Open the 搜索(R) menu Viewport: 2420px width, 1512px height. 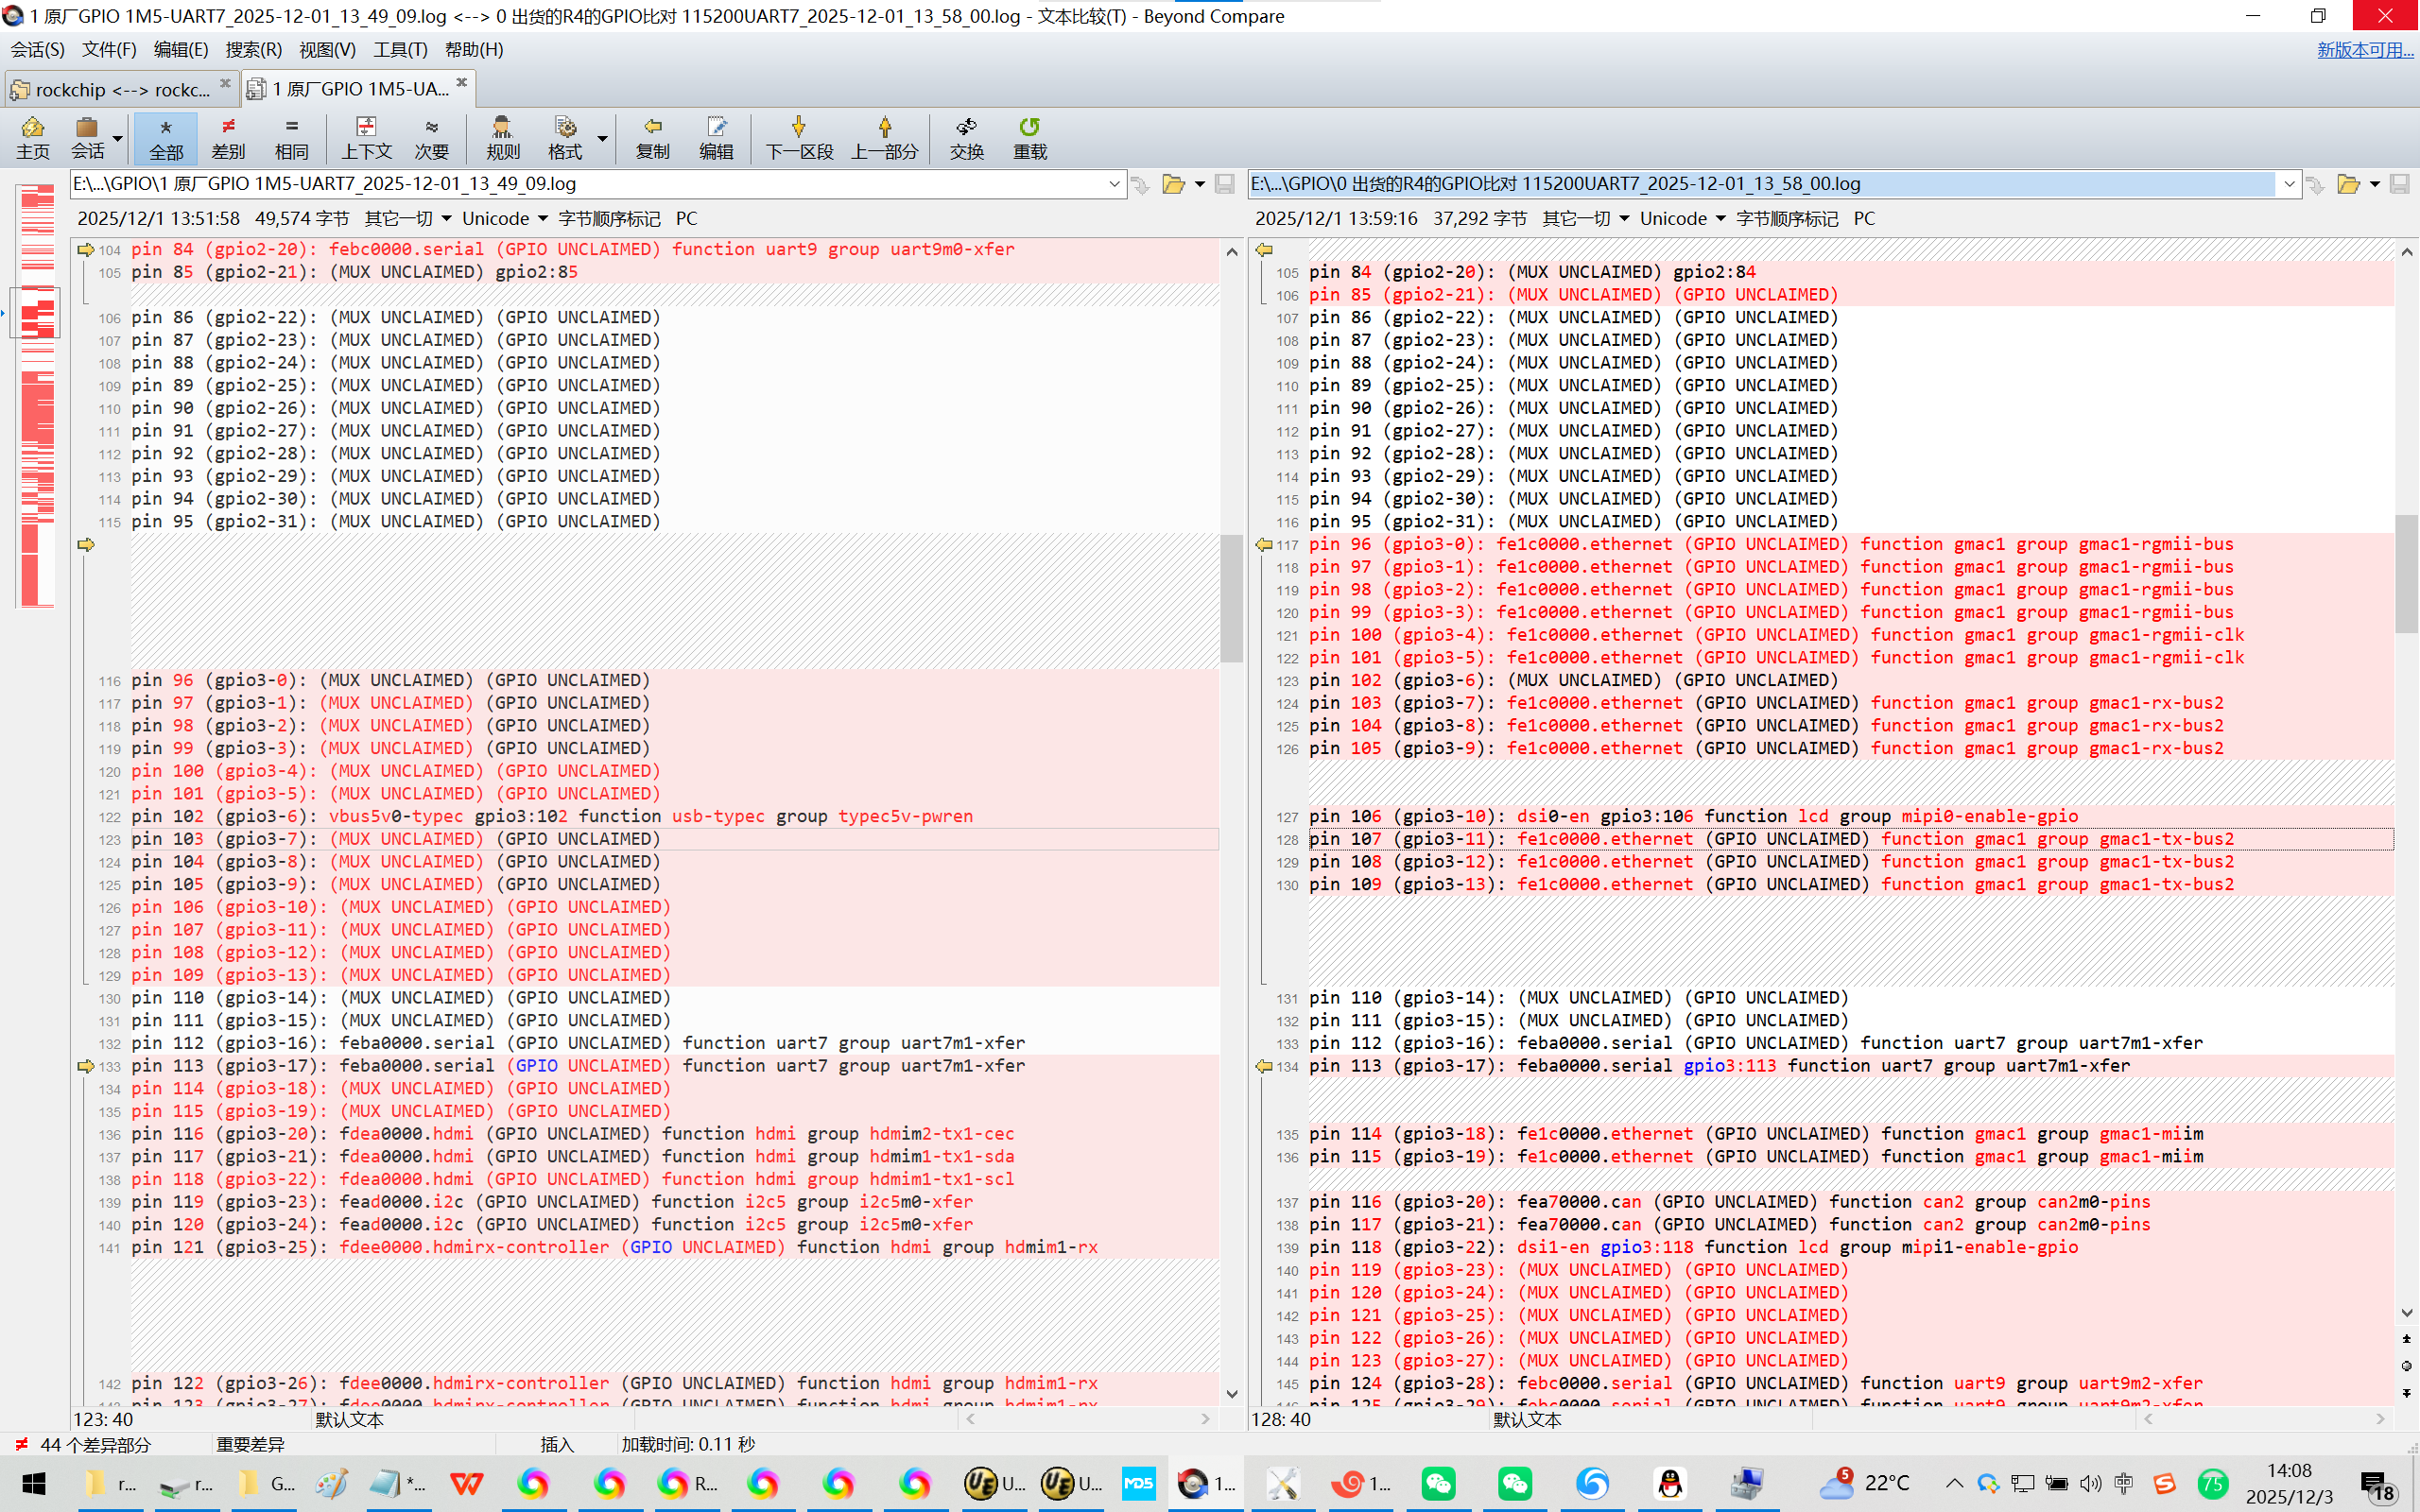coord(253,50)
